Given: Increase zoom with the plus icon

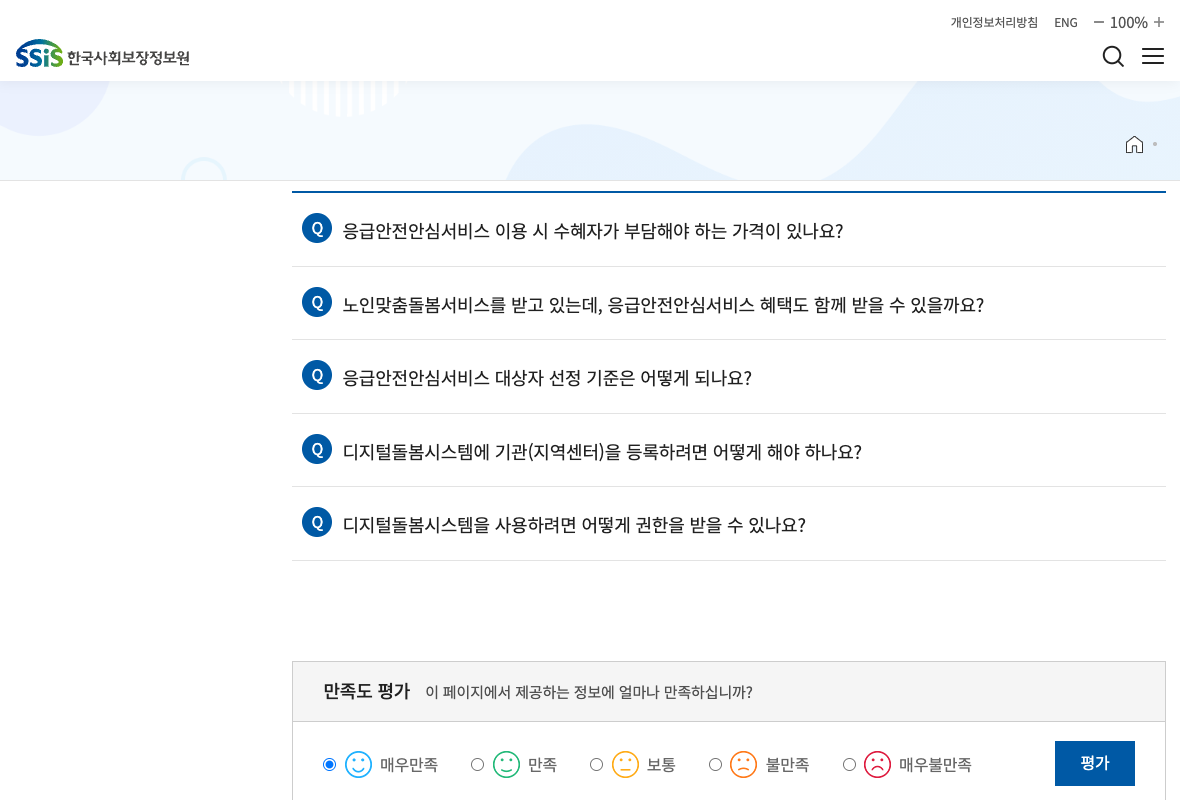Looking at the screenshot, I should (1159, 23).
